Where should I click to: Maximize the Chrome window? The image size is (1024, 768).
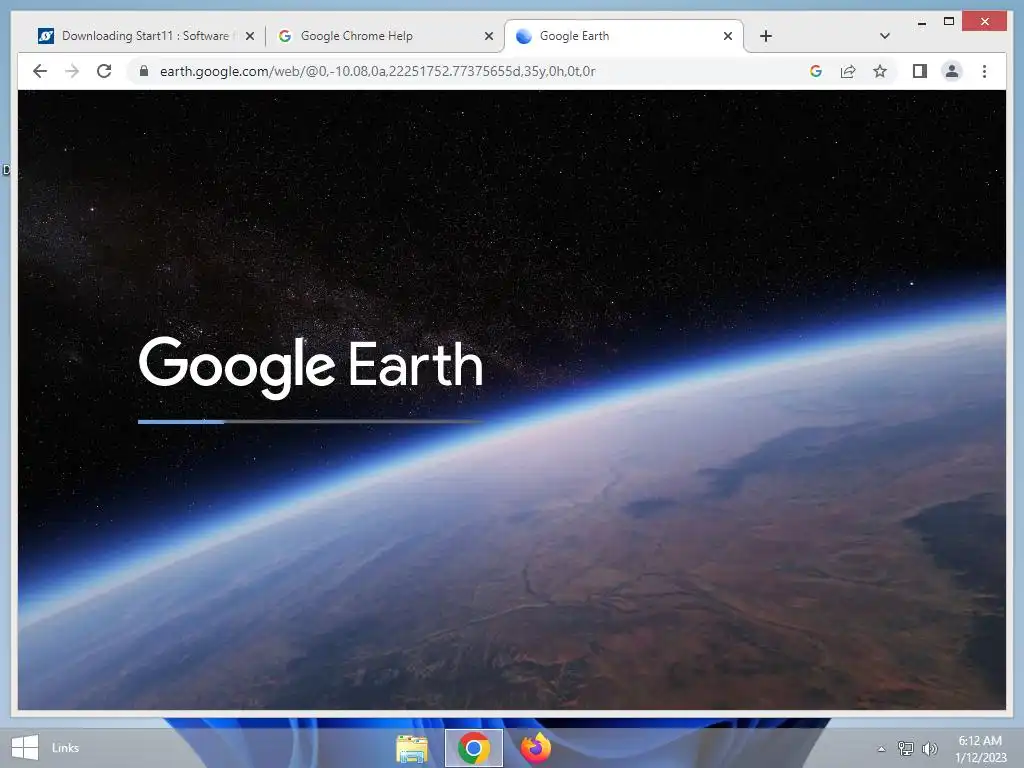click(x=949, y=22)
